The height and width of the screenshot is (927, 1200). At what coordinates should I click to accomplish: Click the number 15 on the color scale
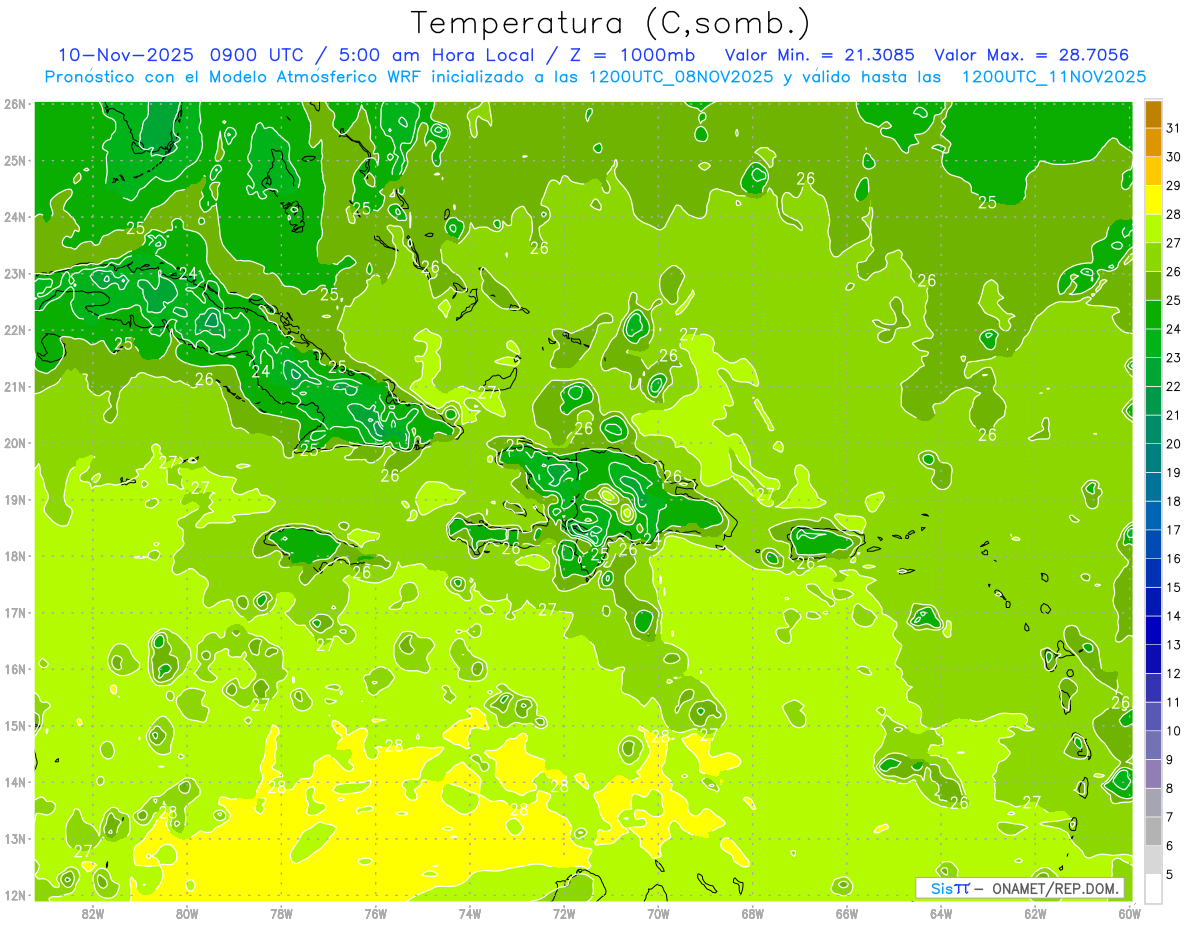1174,587
